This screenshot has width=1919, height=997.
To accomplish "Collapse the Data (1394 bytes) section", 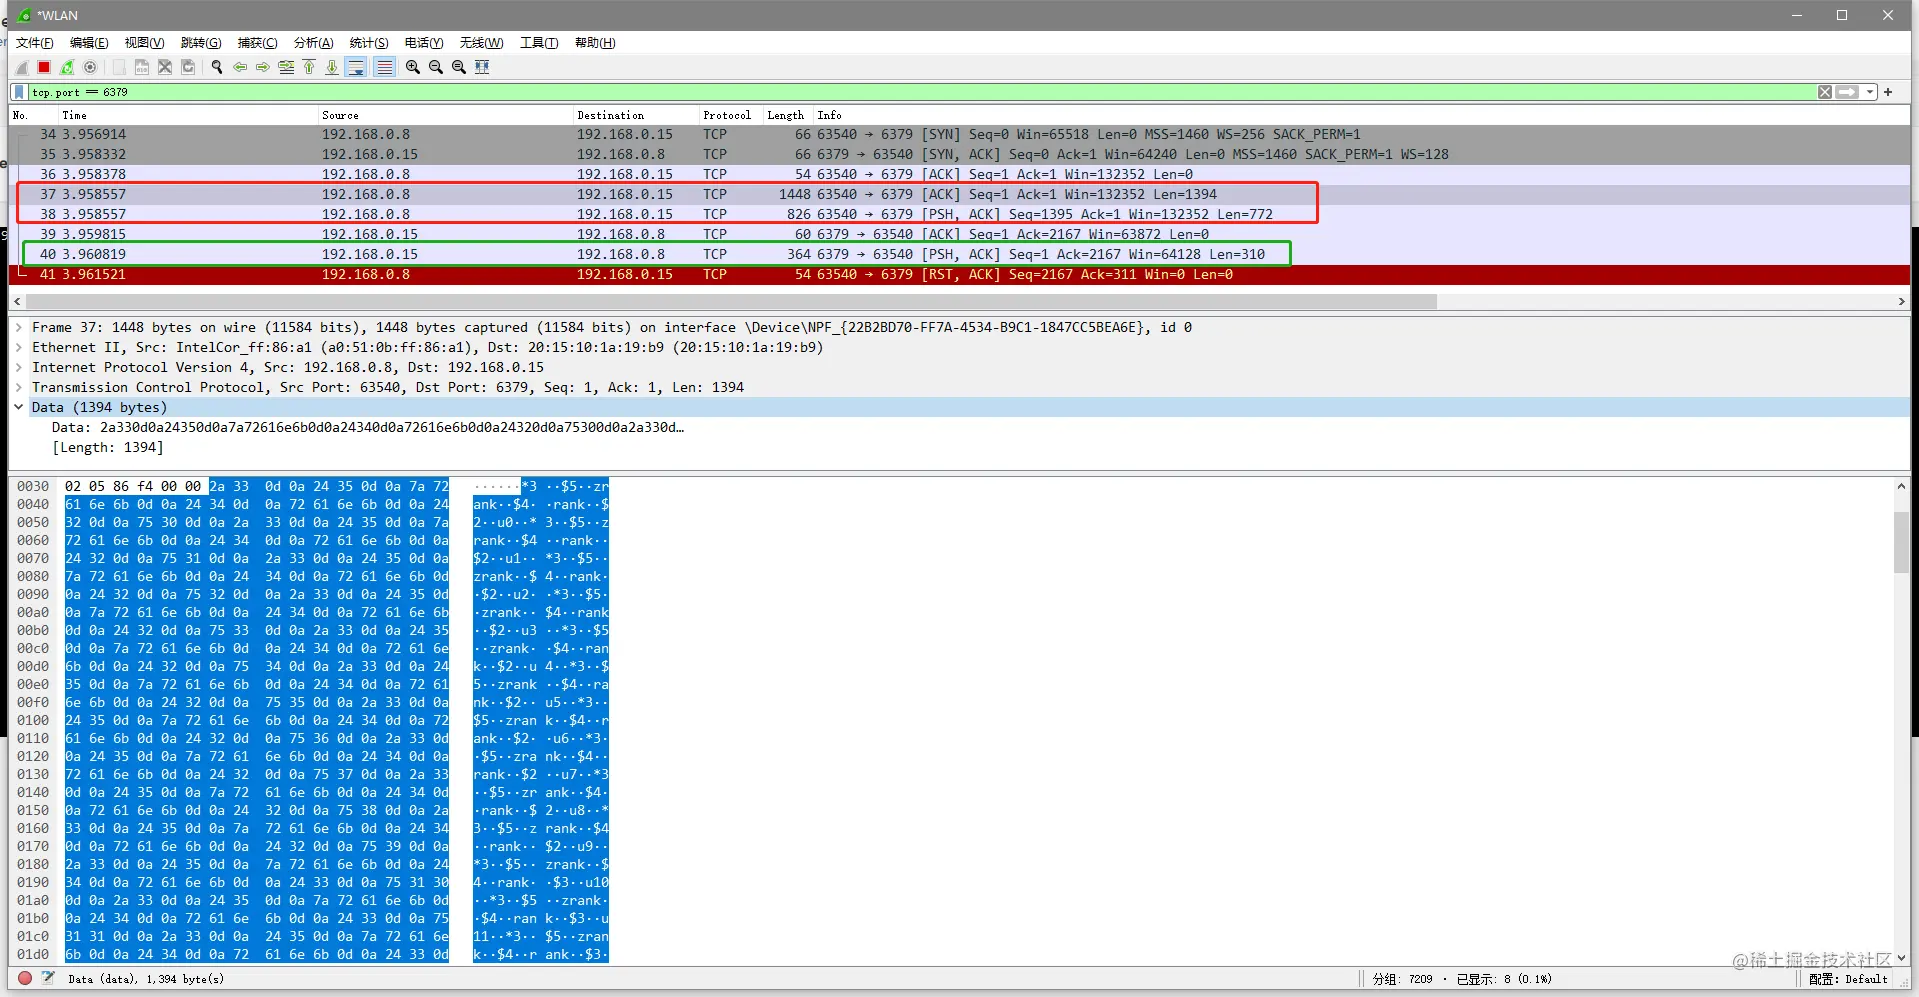I will tap(19, 407).
